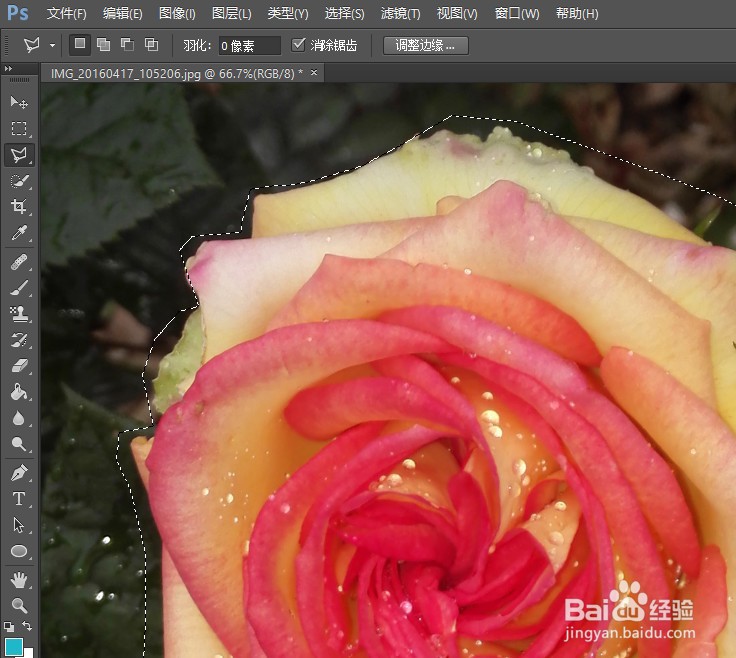Open the 视图(V) menu
This screenshot has width=736, height=658.
click(x=457, y=14)
